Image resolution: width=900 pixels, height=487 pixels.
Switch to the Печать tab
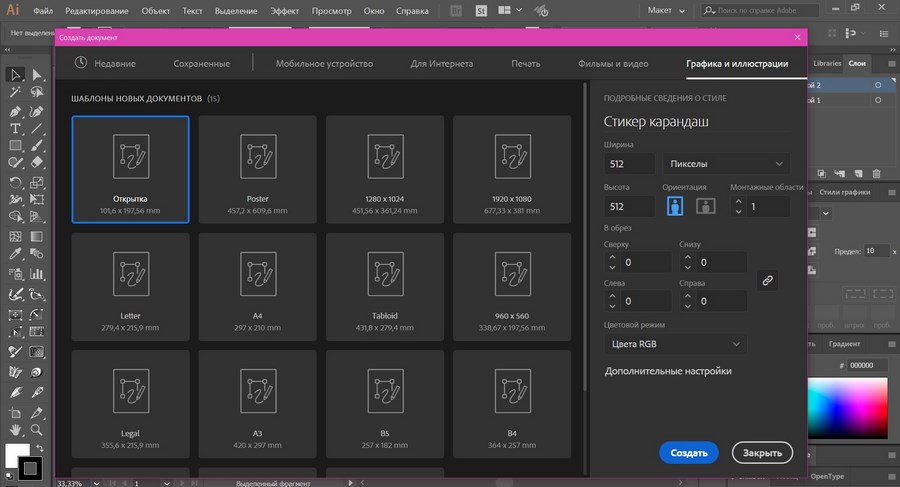click(x=526, y=64)
